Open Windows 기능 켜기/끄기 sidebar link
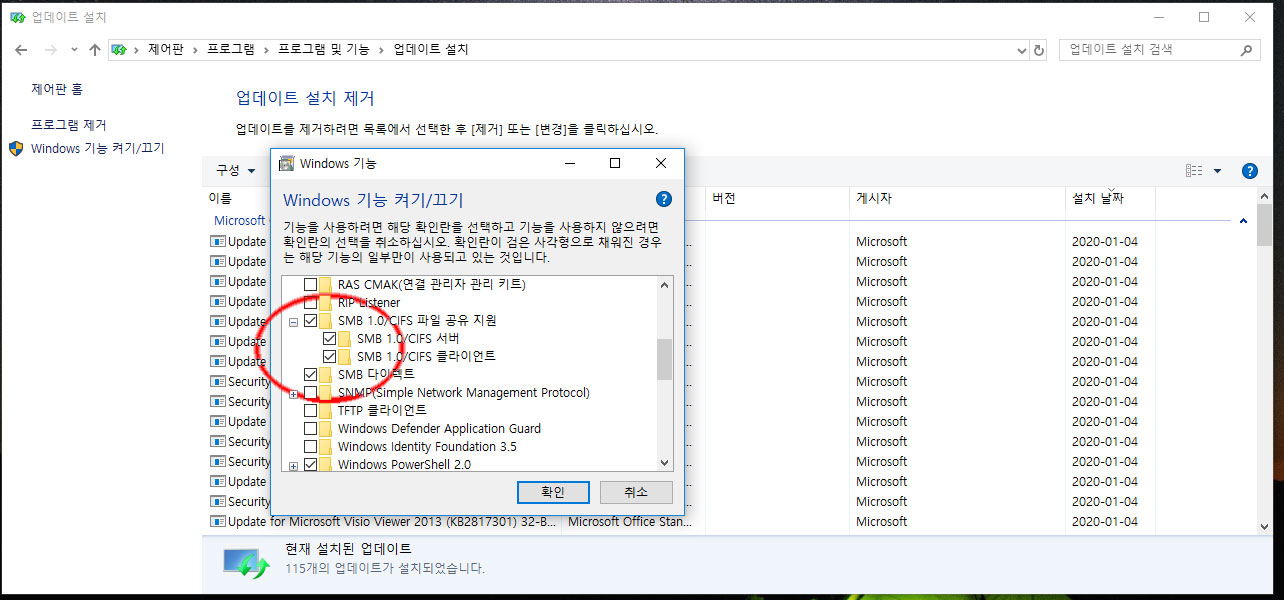1284x600 pixels. click(x=98, y=149)
